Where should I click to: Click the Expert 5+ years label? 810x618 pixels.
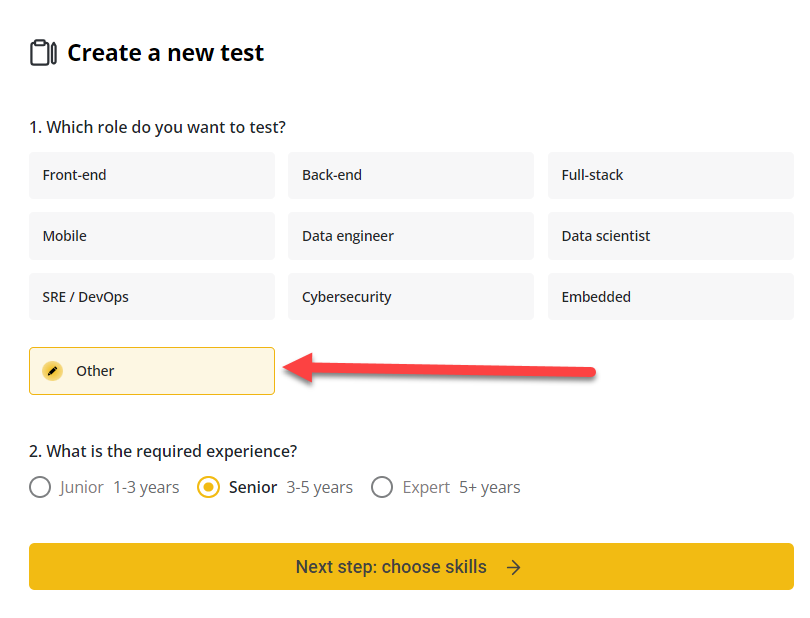click(x=461, y=488)
